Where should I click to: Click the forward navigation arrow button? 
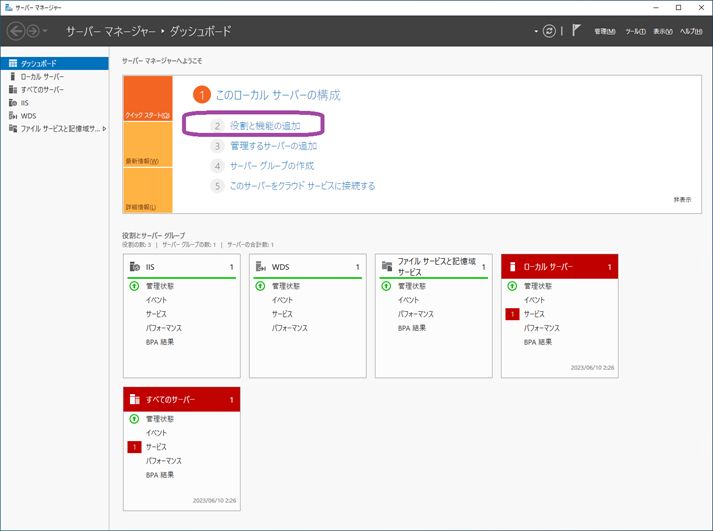[33, 31]
